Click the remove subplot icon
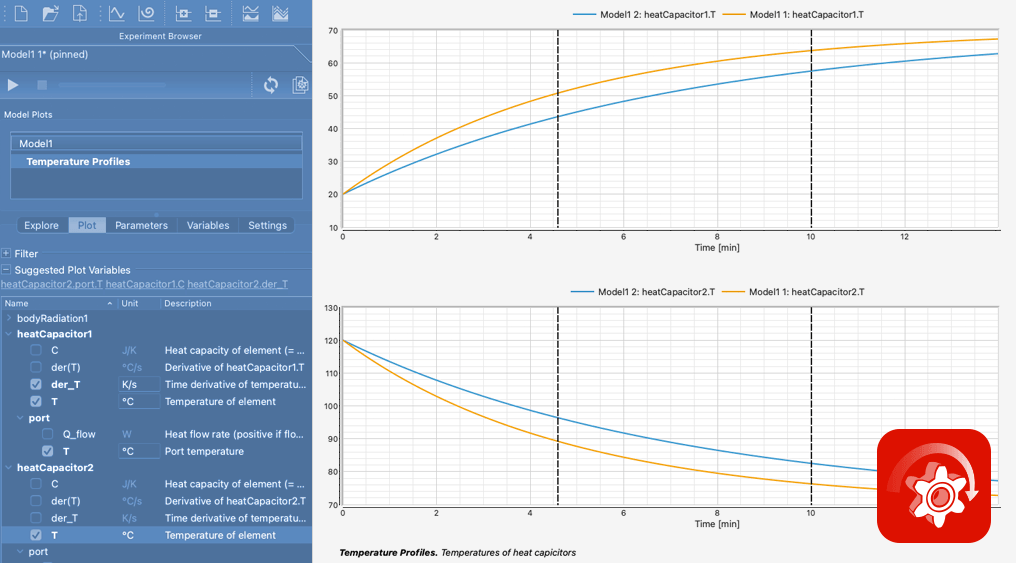 pyautogui.click(x=213, y=13)
